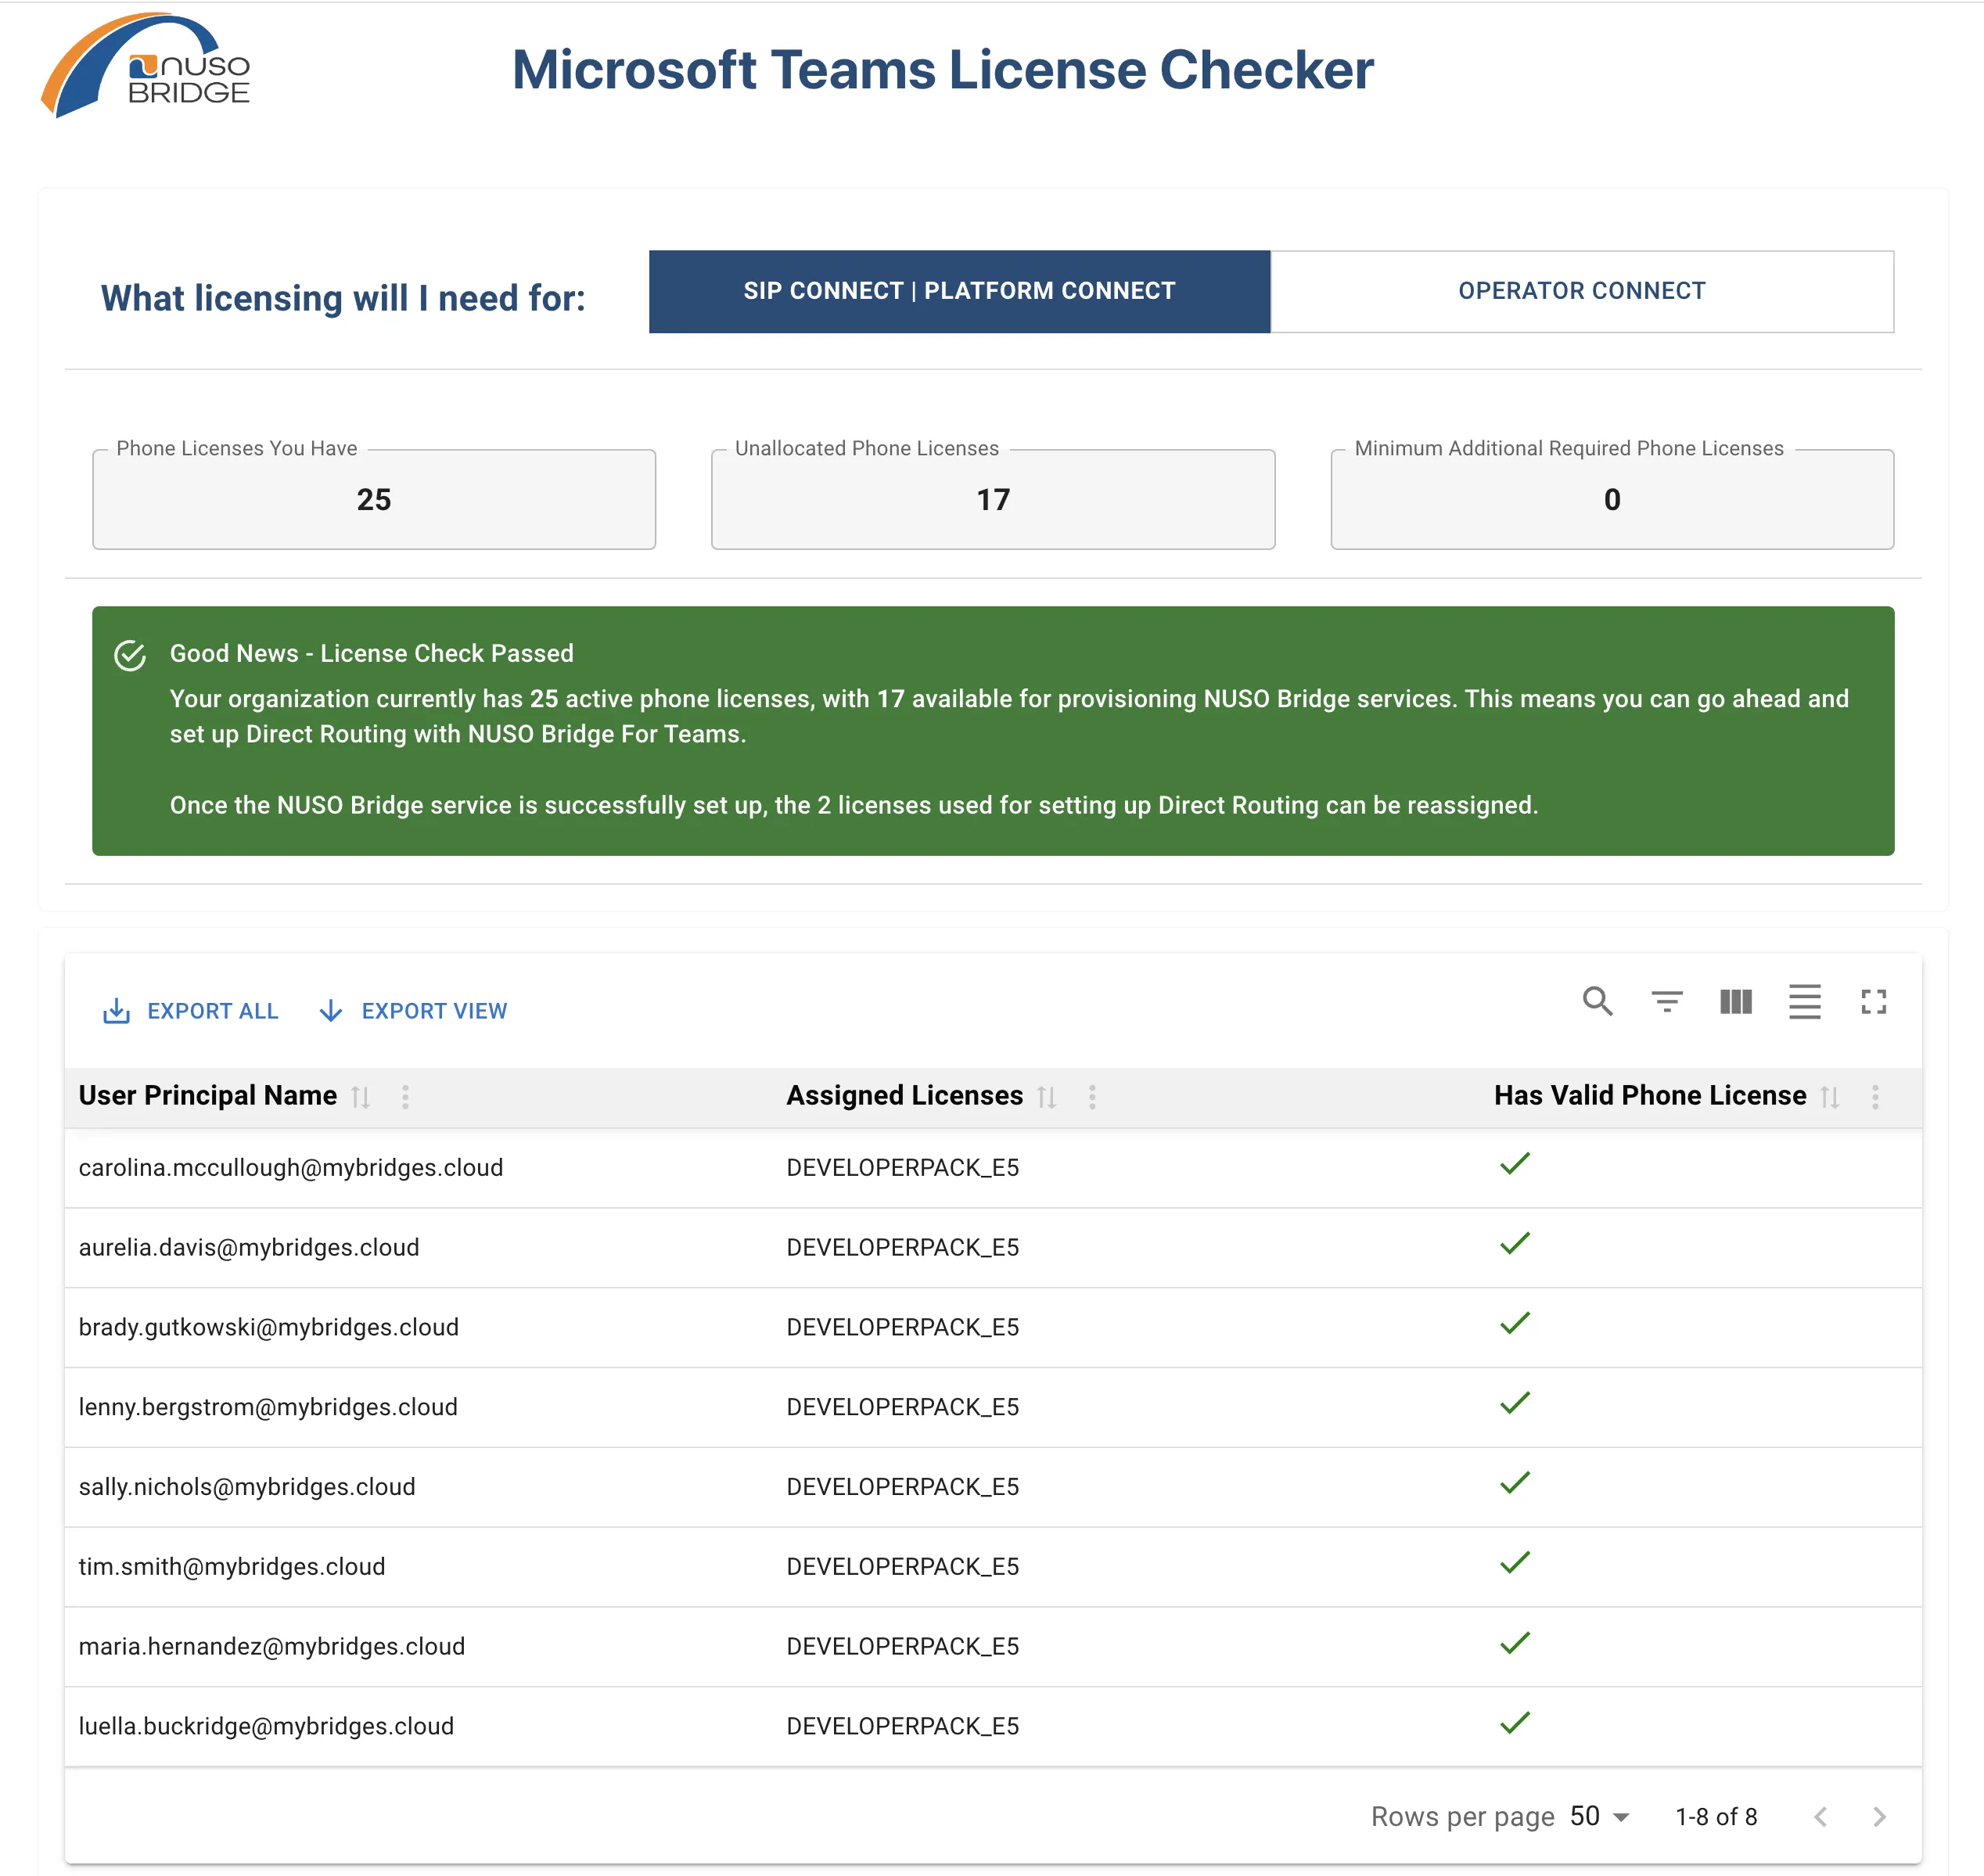Click checkmark in maria.hernandez row
This screenshot has width=1984, height=1876.
(x=1515, y=1643)
